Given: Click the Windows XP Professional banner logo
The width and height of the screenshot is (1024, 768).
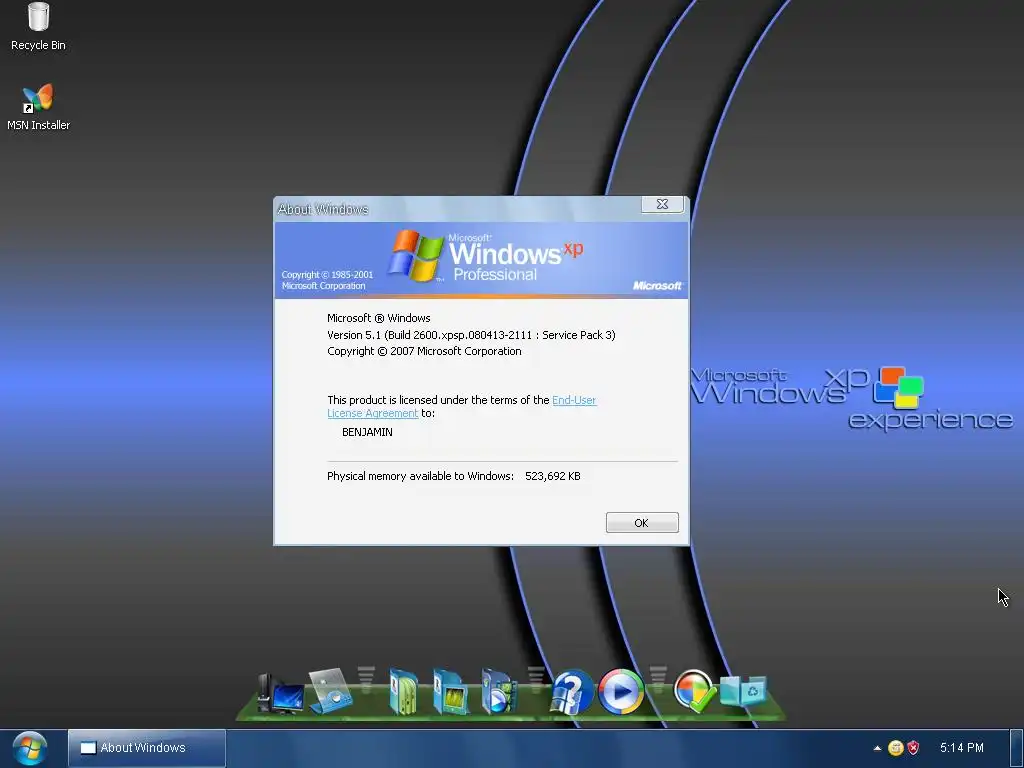Looking at the screenshot, I should click(485, 255).
